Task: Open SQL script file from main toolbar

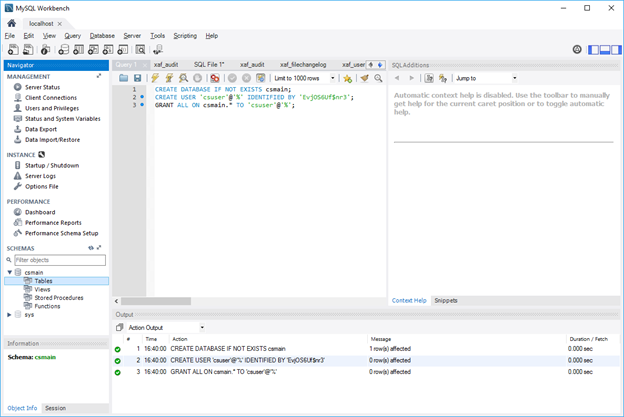Action: coord(28,49)
